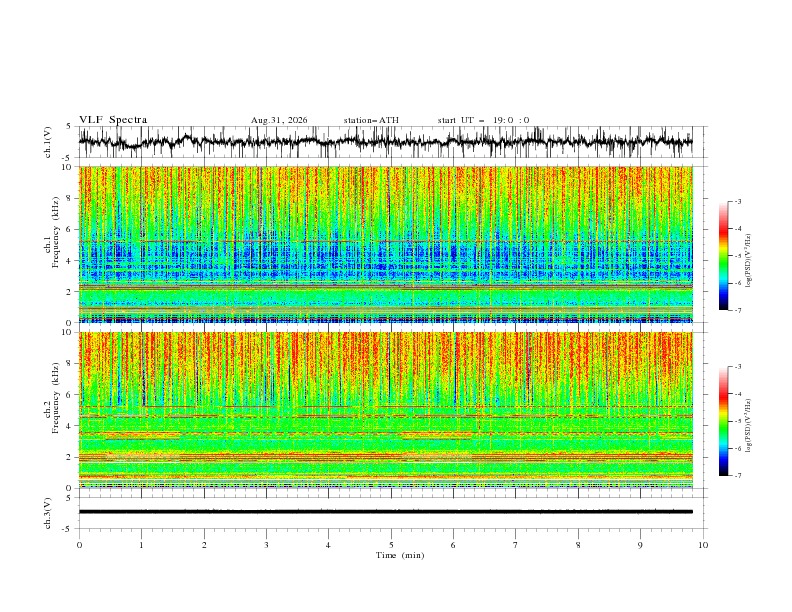792x612 pixels.
Task: Click the 5 minute tick on time axis
Action: (x=391, y=545)
